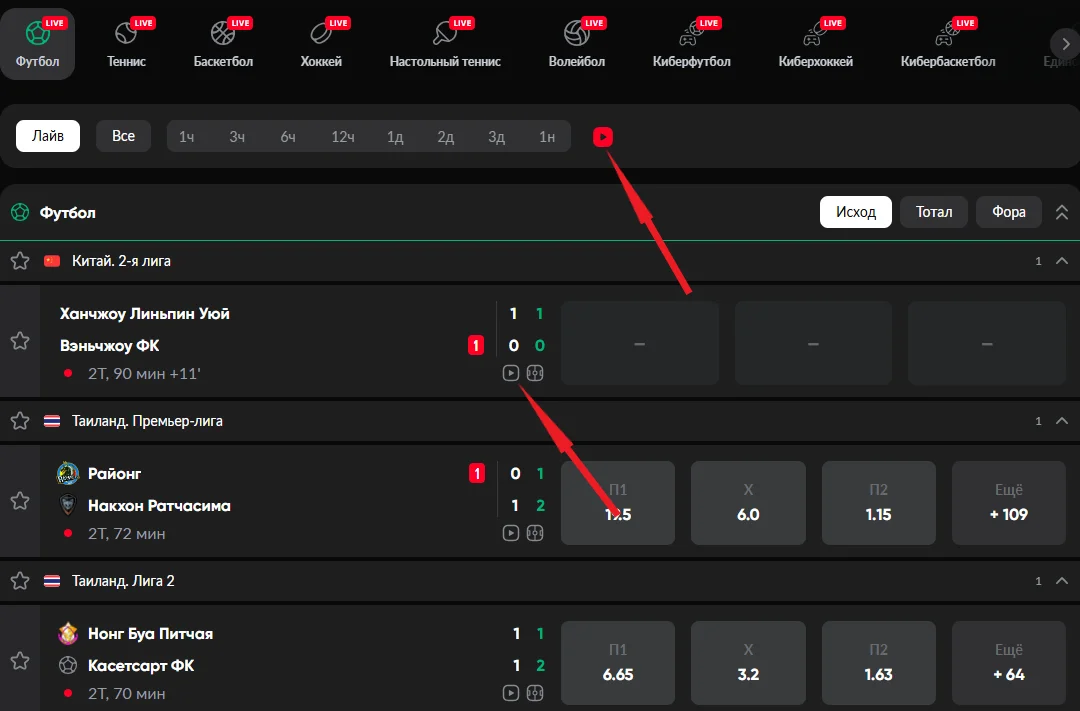Open video stream for Nong Bua Pitchaya match

[x=511, y=692]
